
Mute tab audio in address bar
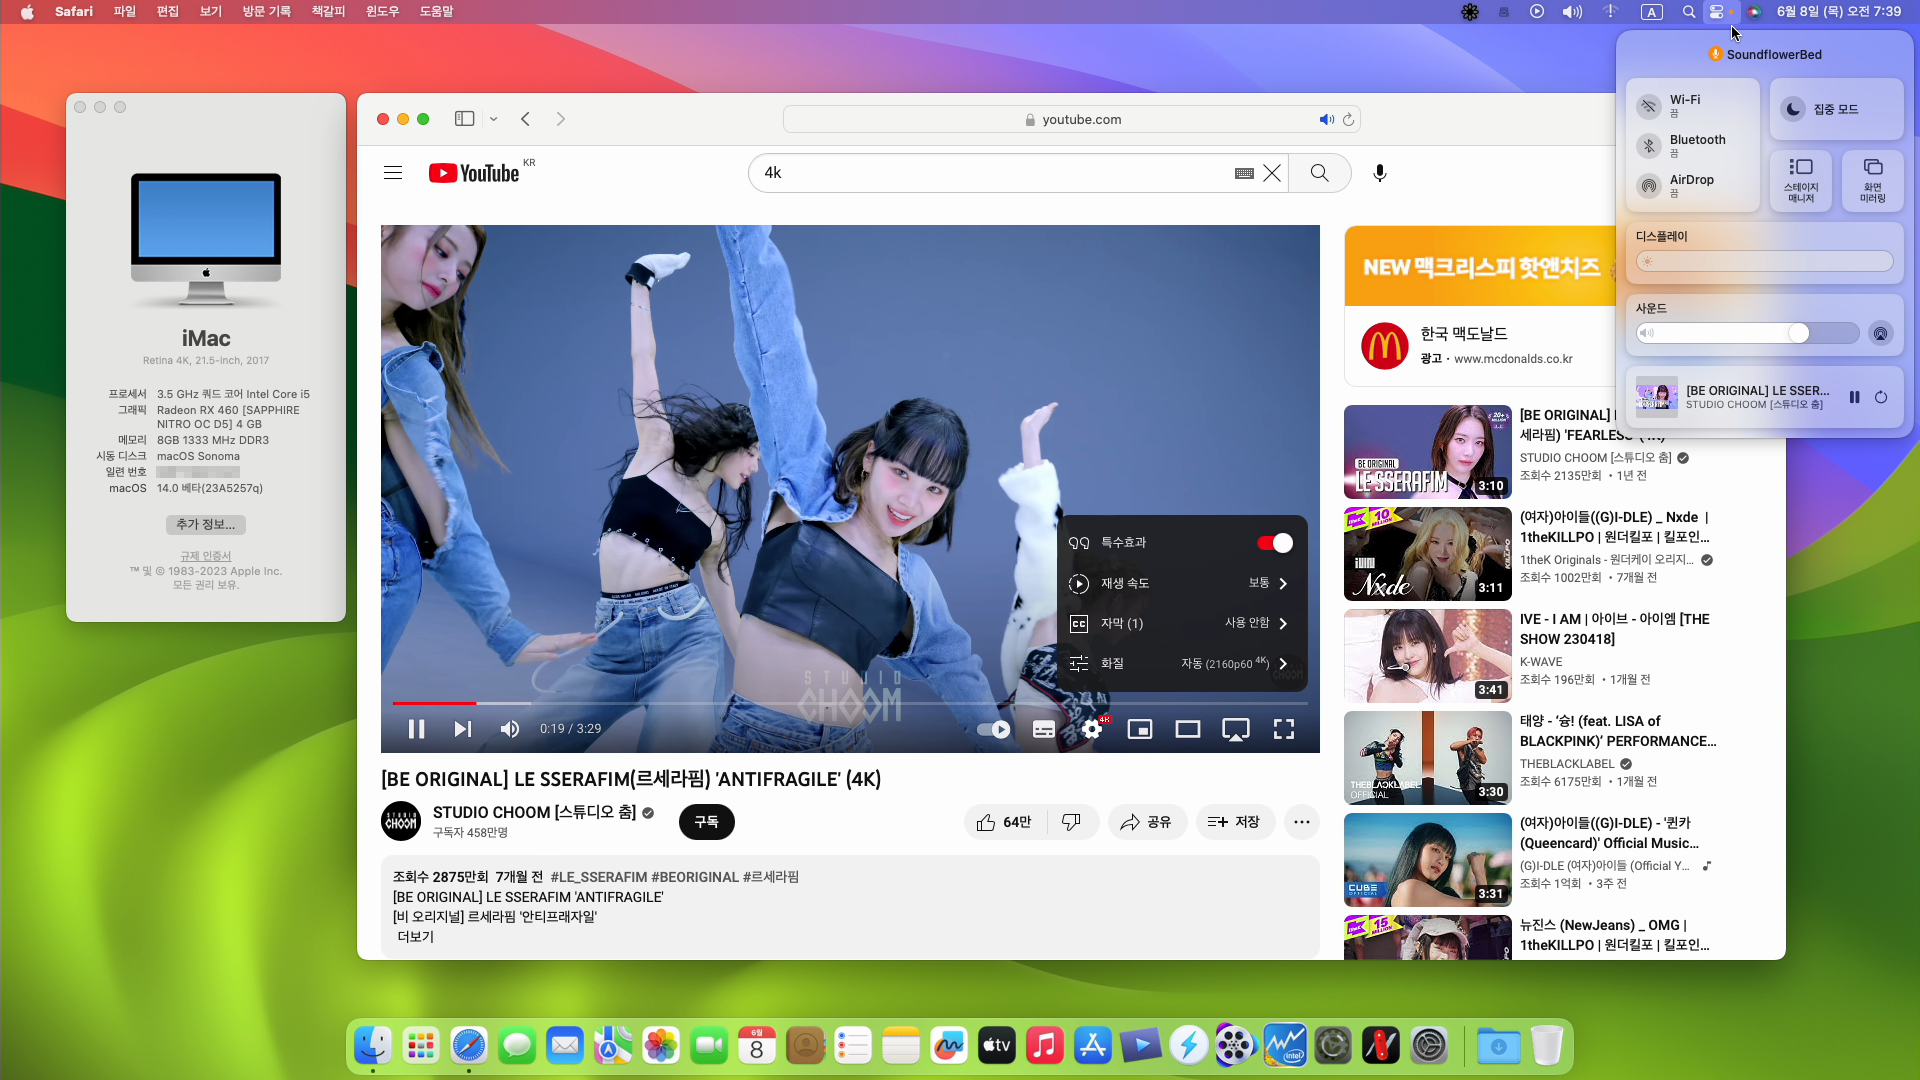point(1327,119)
